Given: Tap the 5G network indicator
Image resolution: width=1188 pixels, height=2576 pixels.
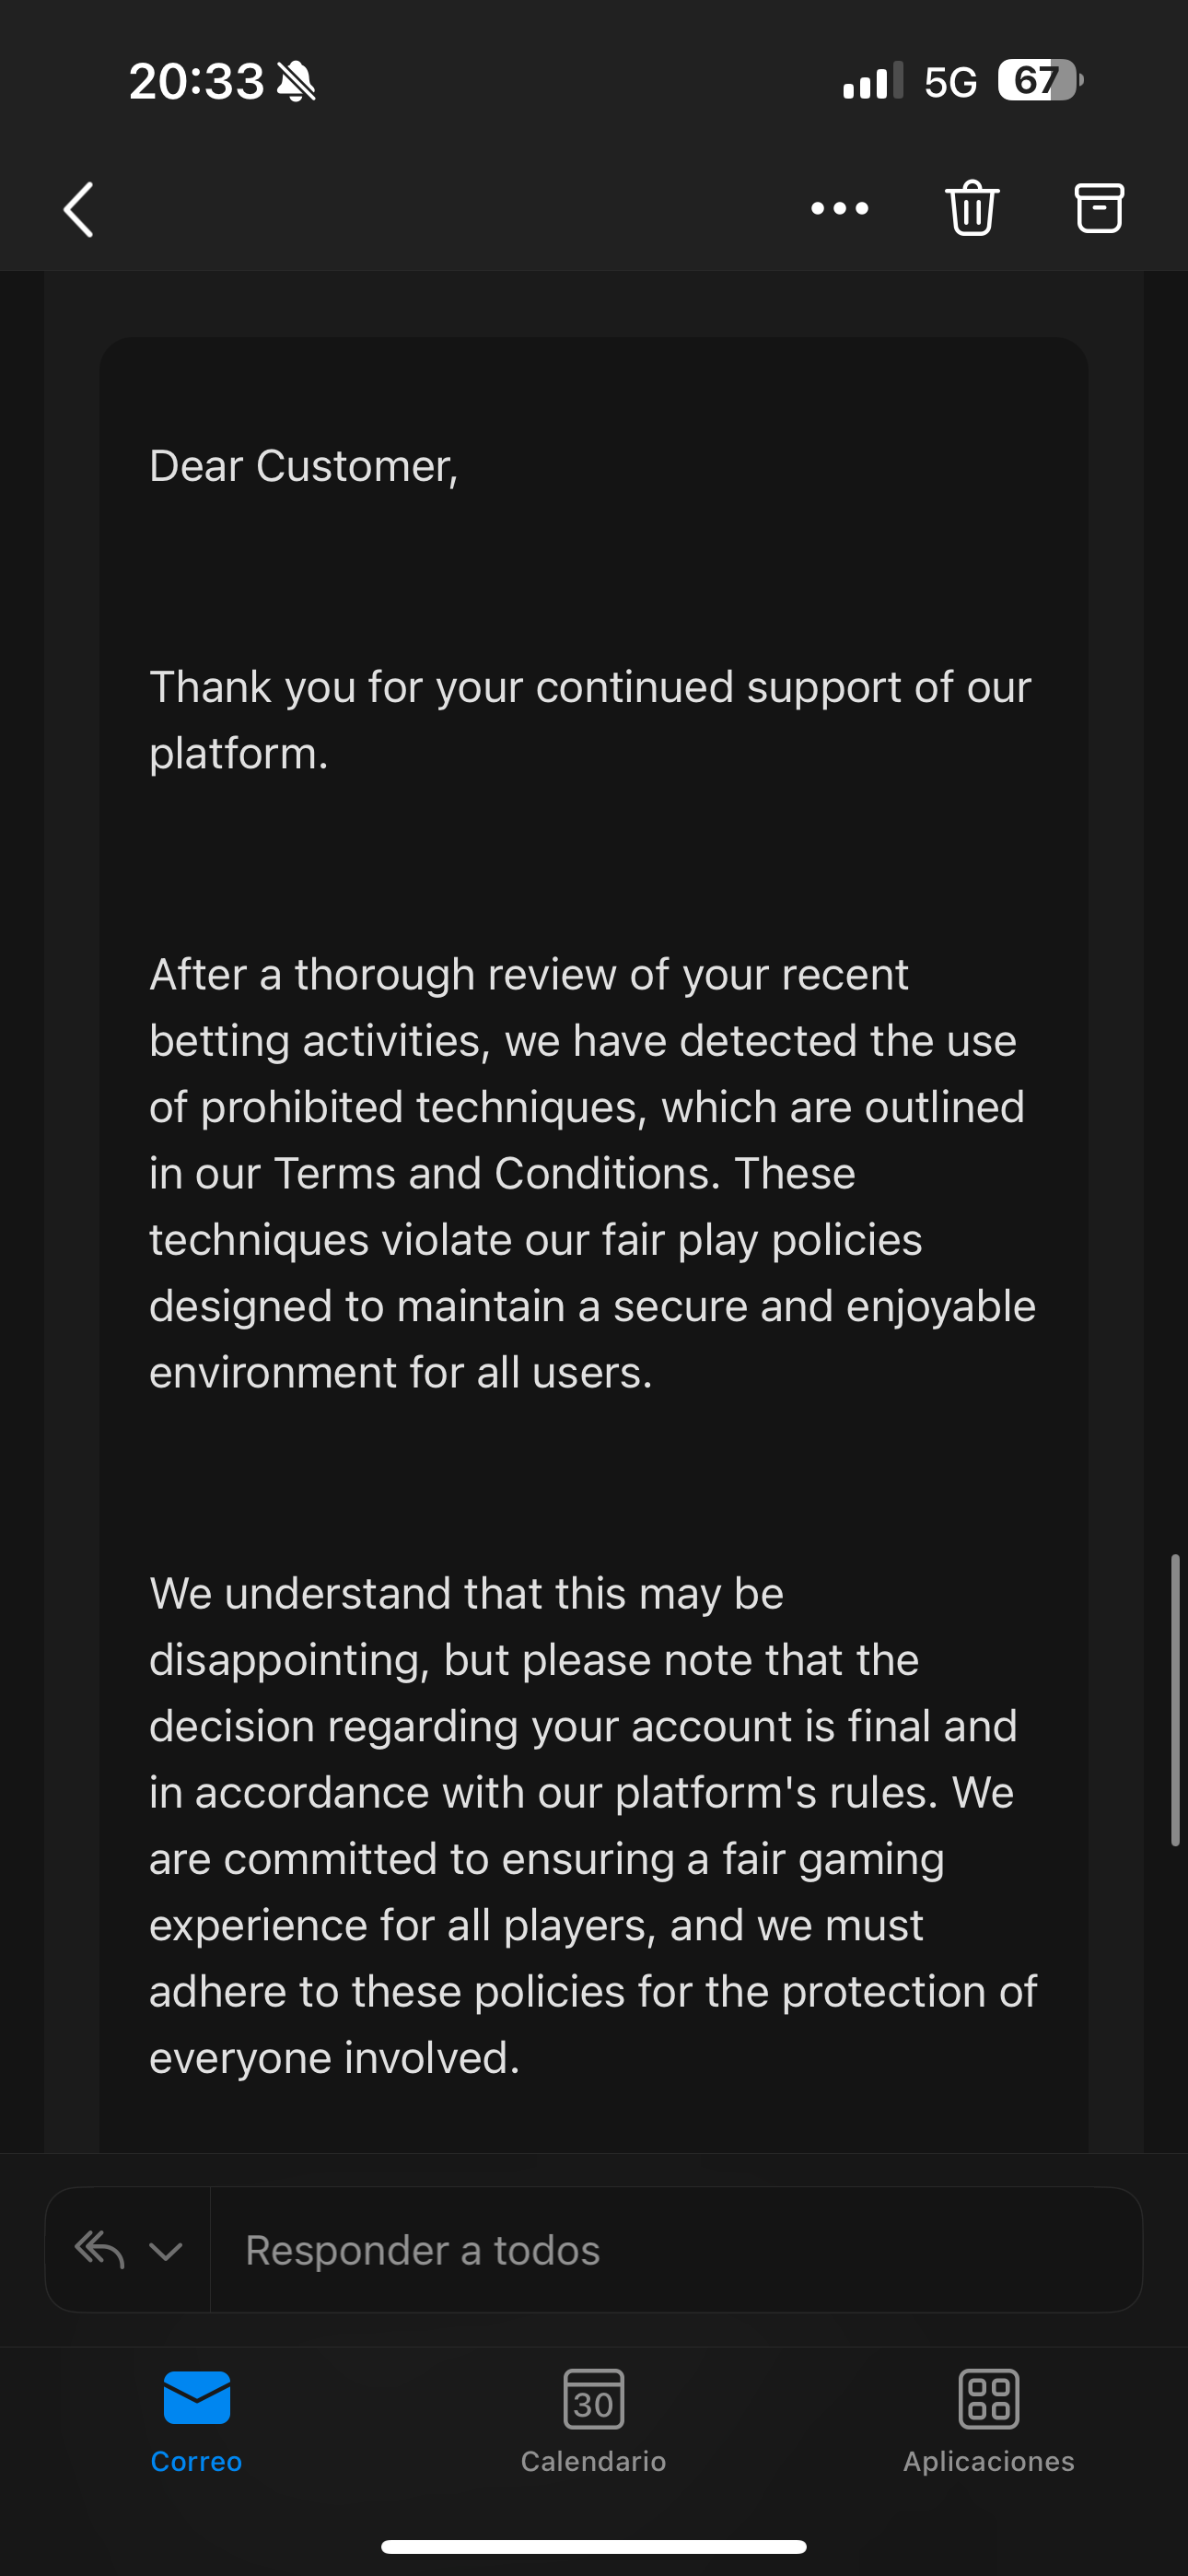Looking at the screenshot, I should coord(950,81).
